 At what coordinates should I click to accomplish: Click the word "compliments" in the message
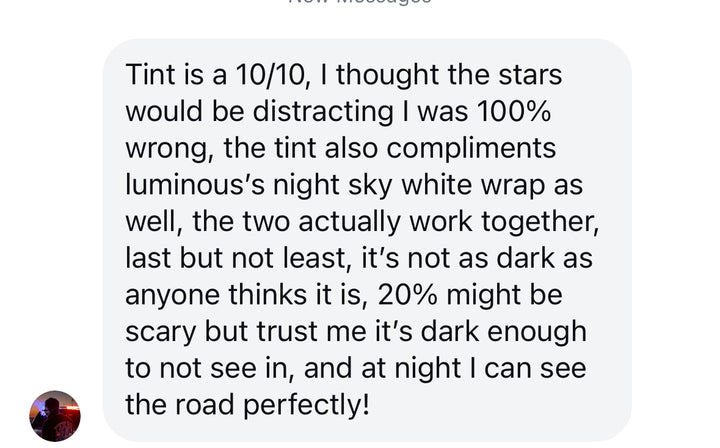click(x=471, y=148)
